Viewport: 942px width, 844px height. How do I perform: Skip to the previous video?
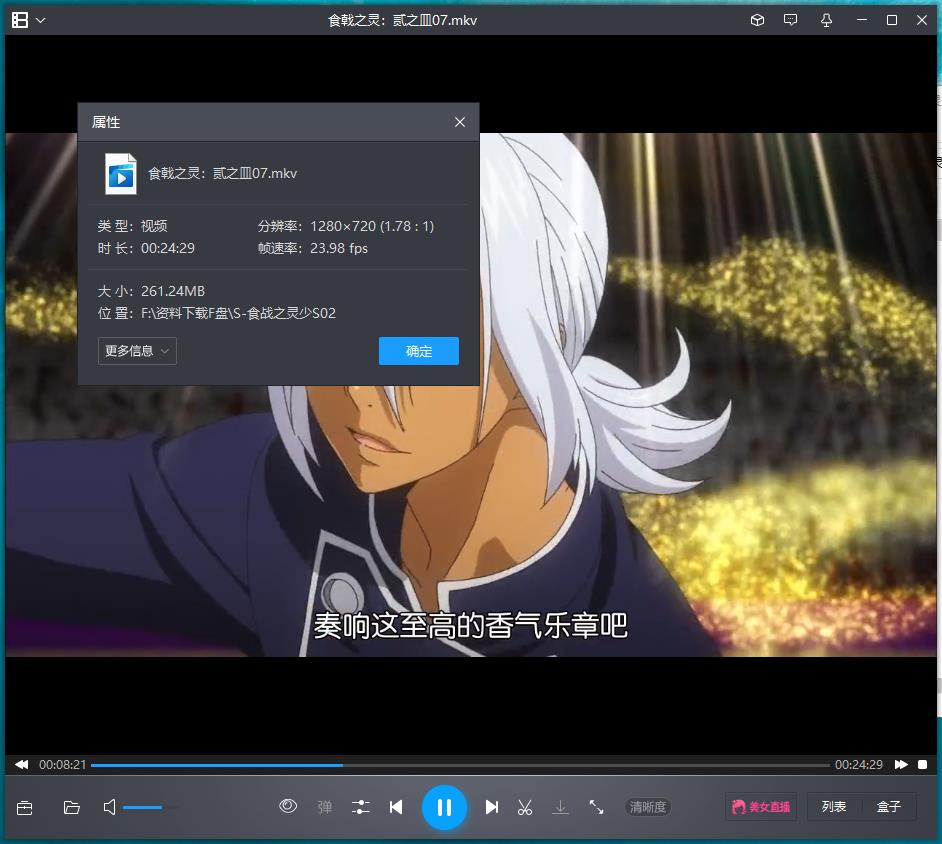pyautogui.click(x=396, y=807)
